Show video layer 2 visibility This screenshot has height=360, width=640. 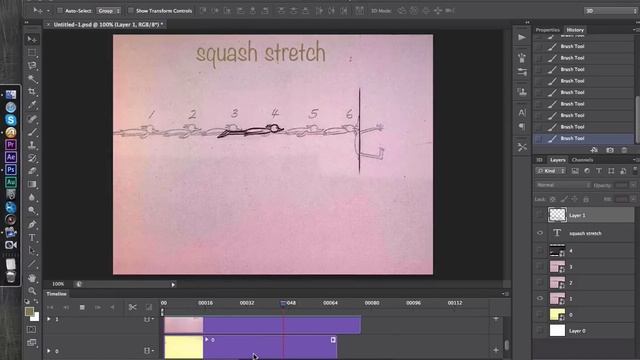point(540,283)
